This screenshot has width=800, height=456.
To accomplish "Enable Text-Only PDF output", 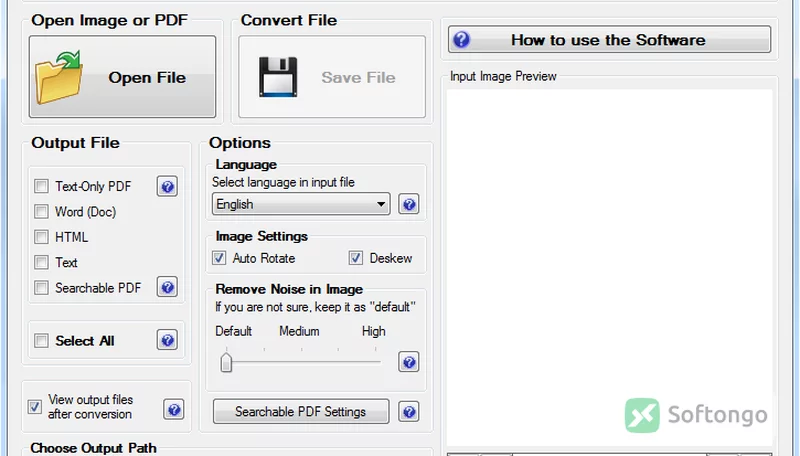I will (x=41, y=186).
